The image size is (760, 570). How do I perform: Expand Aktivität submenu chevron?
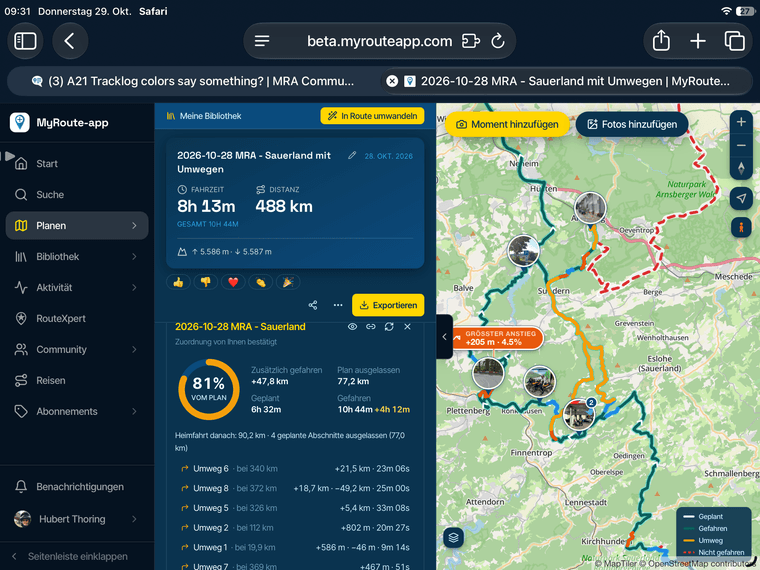pyautogui.click(x=134, y=288)
